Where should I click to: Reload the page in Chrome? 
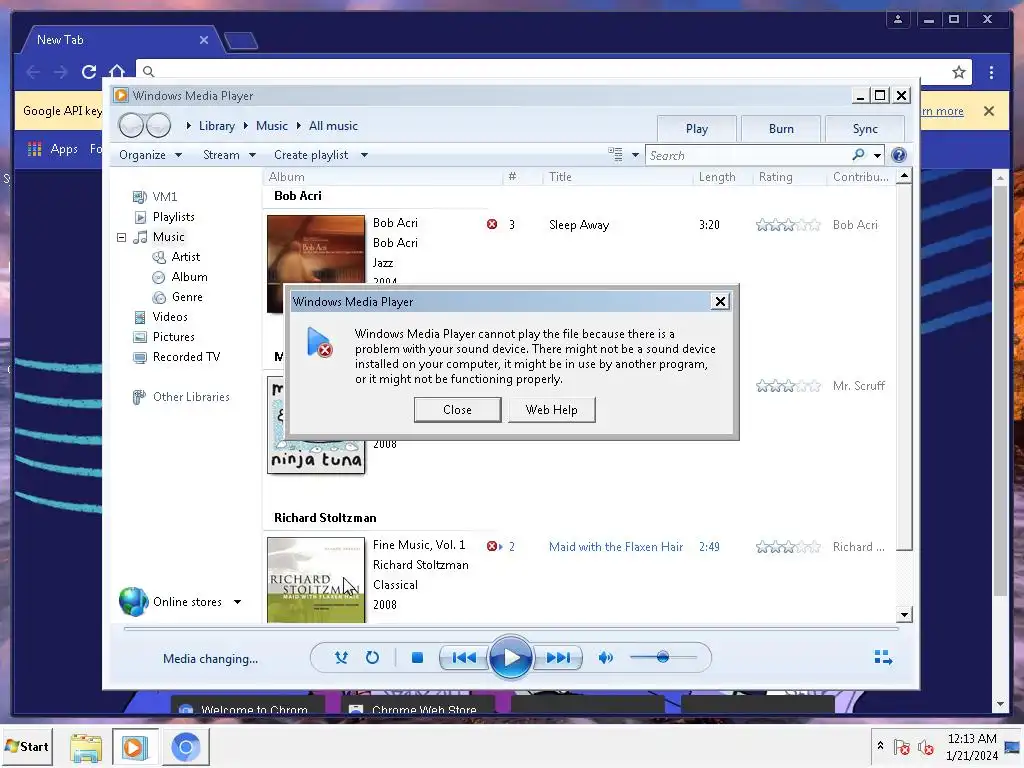click(89, 72)
